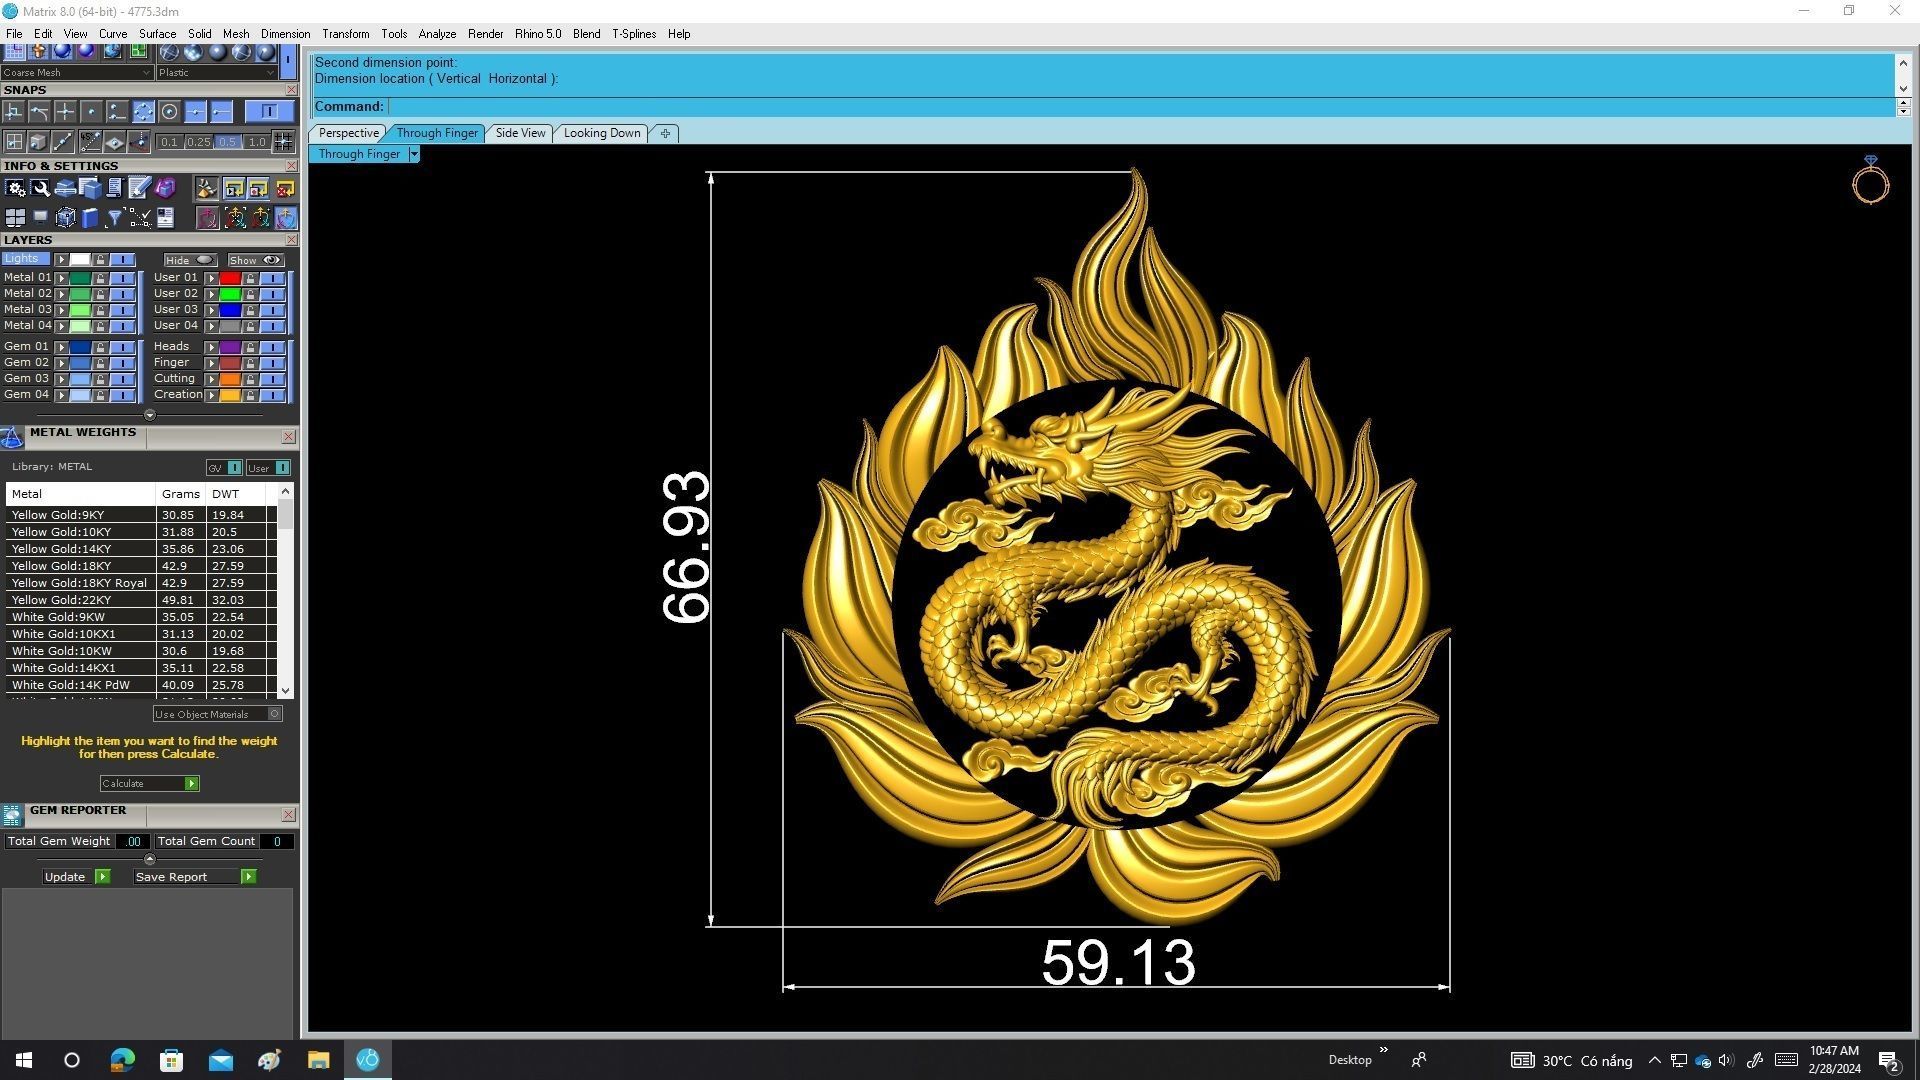
Task: Open the Transform menu
Action: click(x=345, y=34)
